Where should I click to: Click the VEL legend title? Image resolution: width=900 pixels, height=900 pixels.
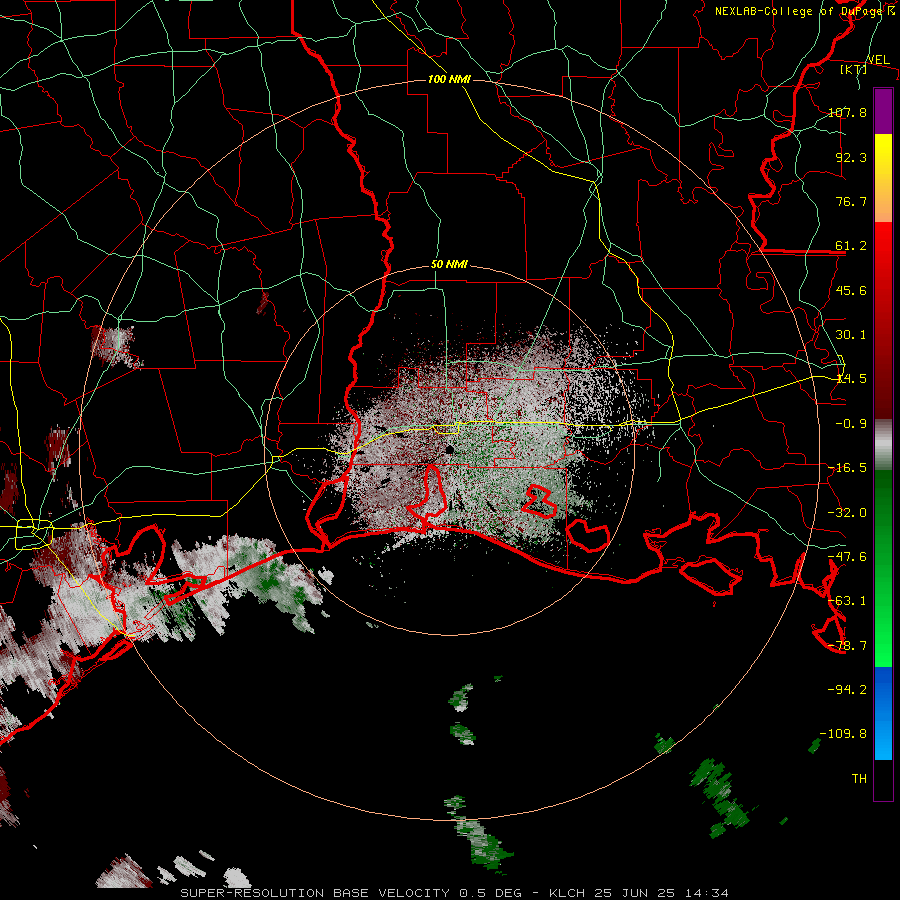coord(878,59)
